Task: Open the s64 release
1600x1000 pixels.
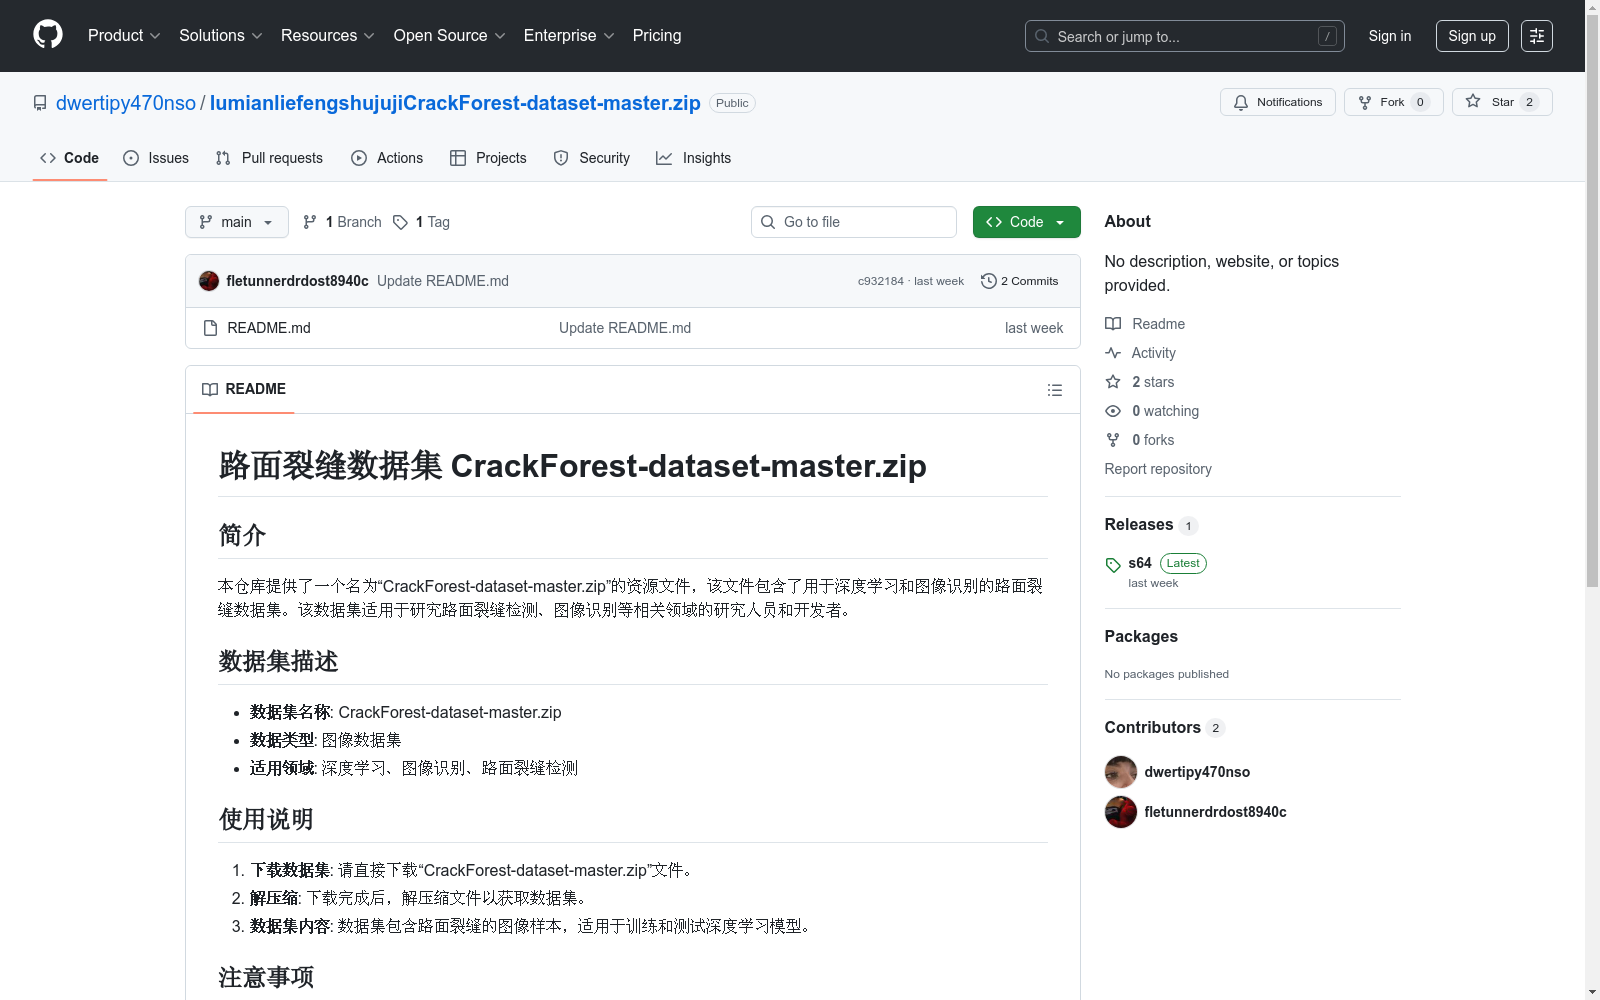Action: tap(1140, 563)
